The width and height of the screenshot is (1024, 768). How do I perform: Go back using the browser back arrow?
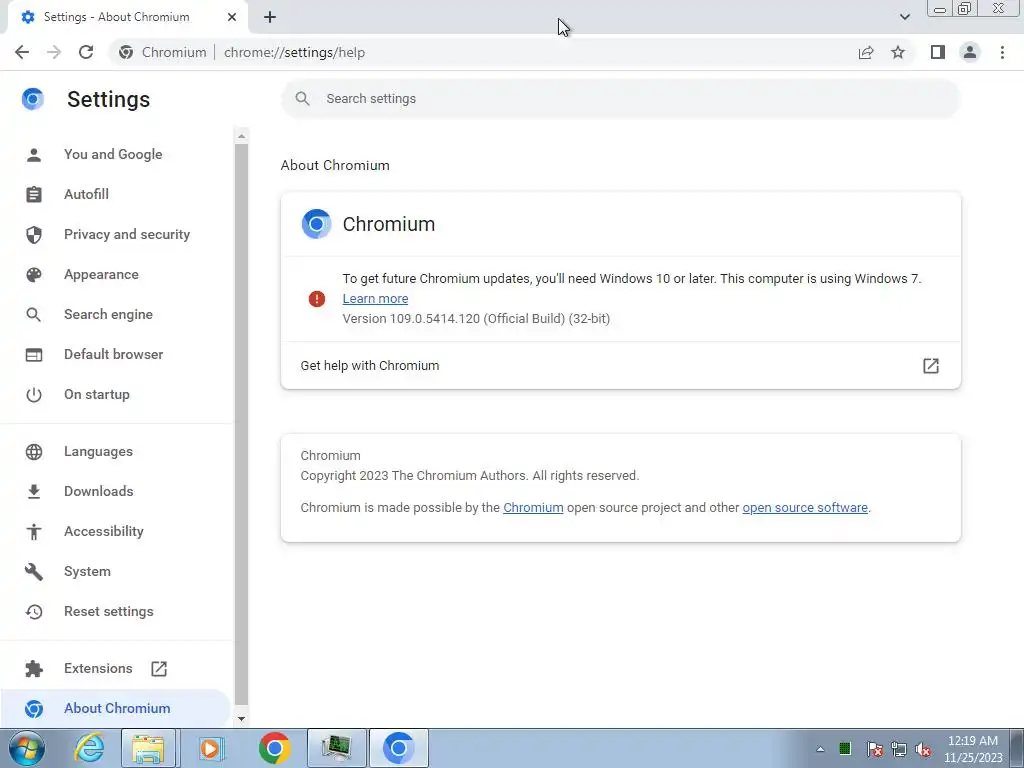tap(22, 52)
